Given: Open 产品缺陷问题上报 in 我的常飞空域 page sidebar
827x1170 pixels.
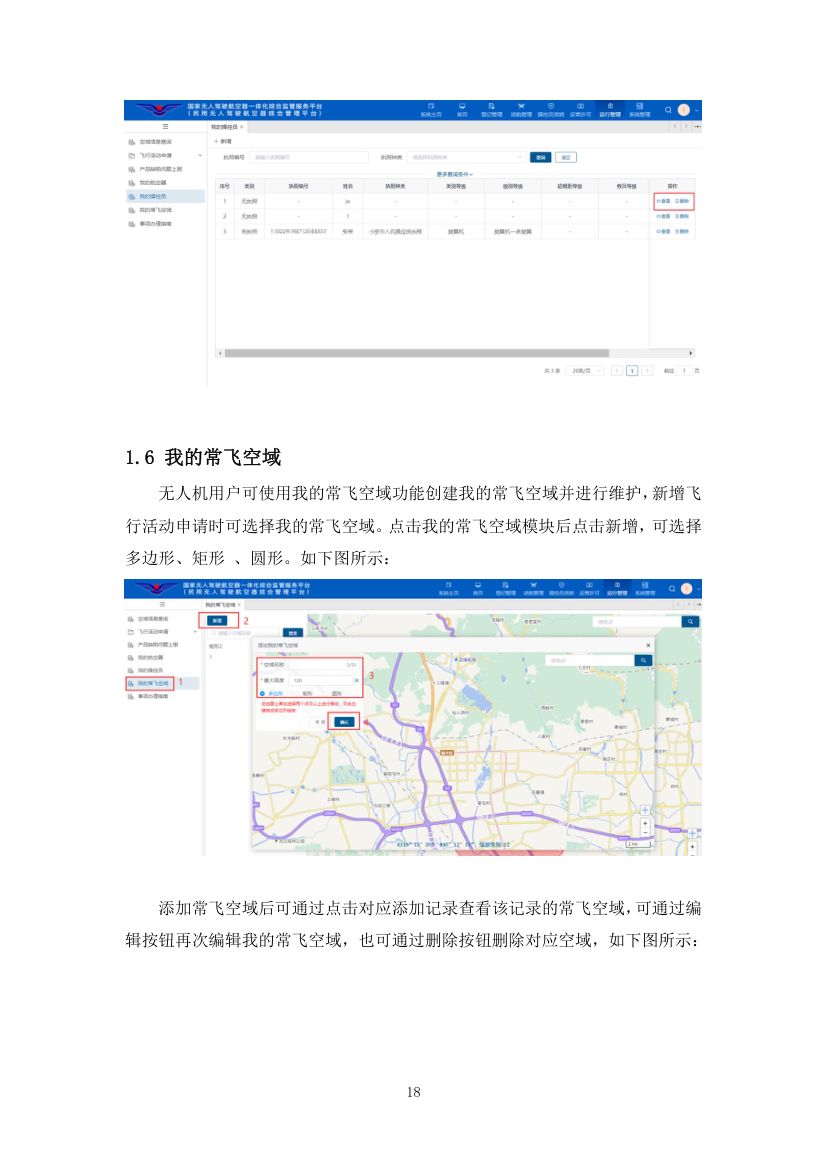Looking at the screenshot, I should point(158,645).
